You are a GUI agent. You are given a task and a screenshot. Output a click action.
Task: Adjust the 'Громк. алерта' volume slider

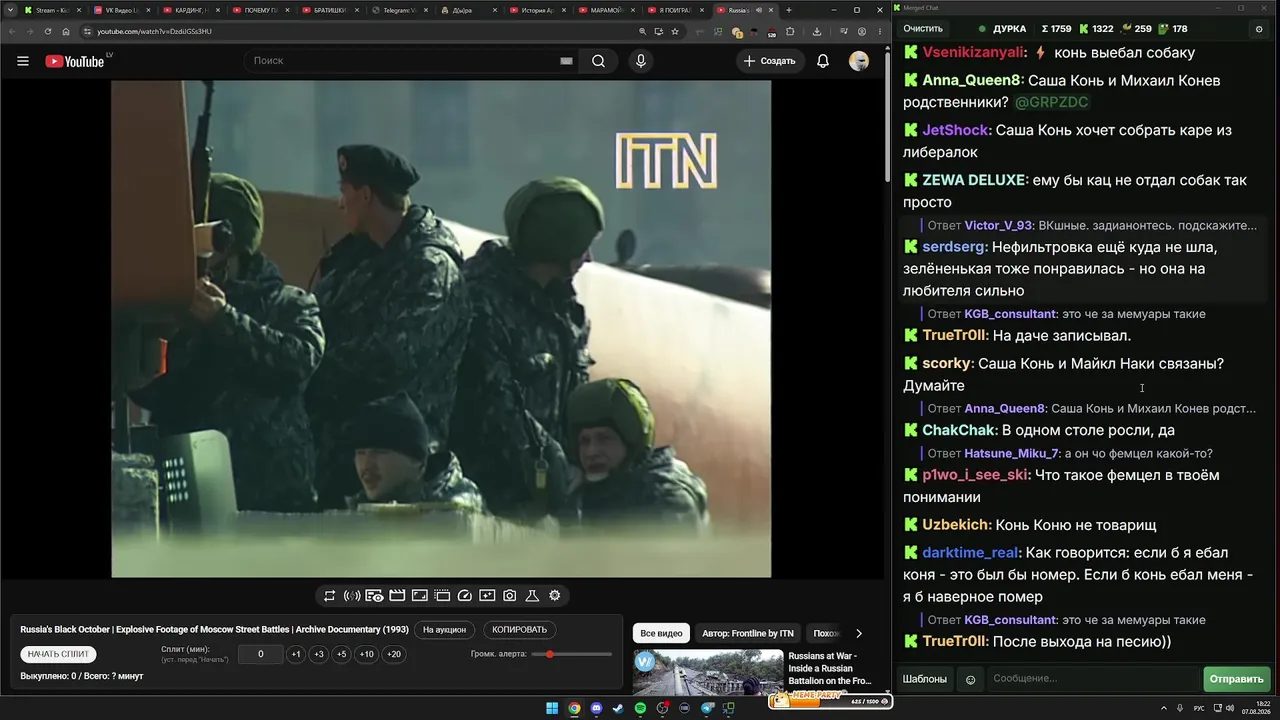coord(571,654)
